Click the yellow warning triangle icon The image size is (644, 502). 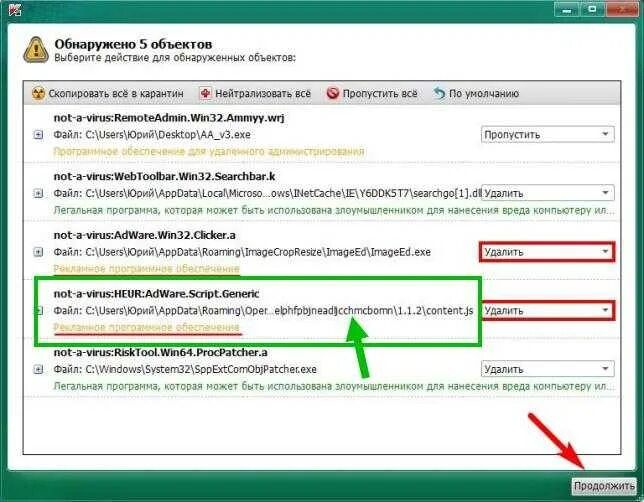pos(36,50)
